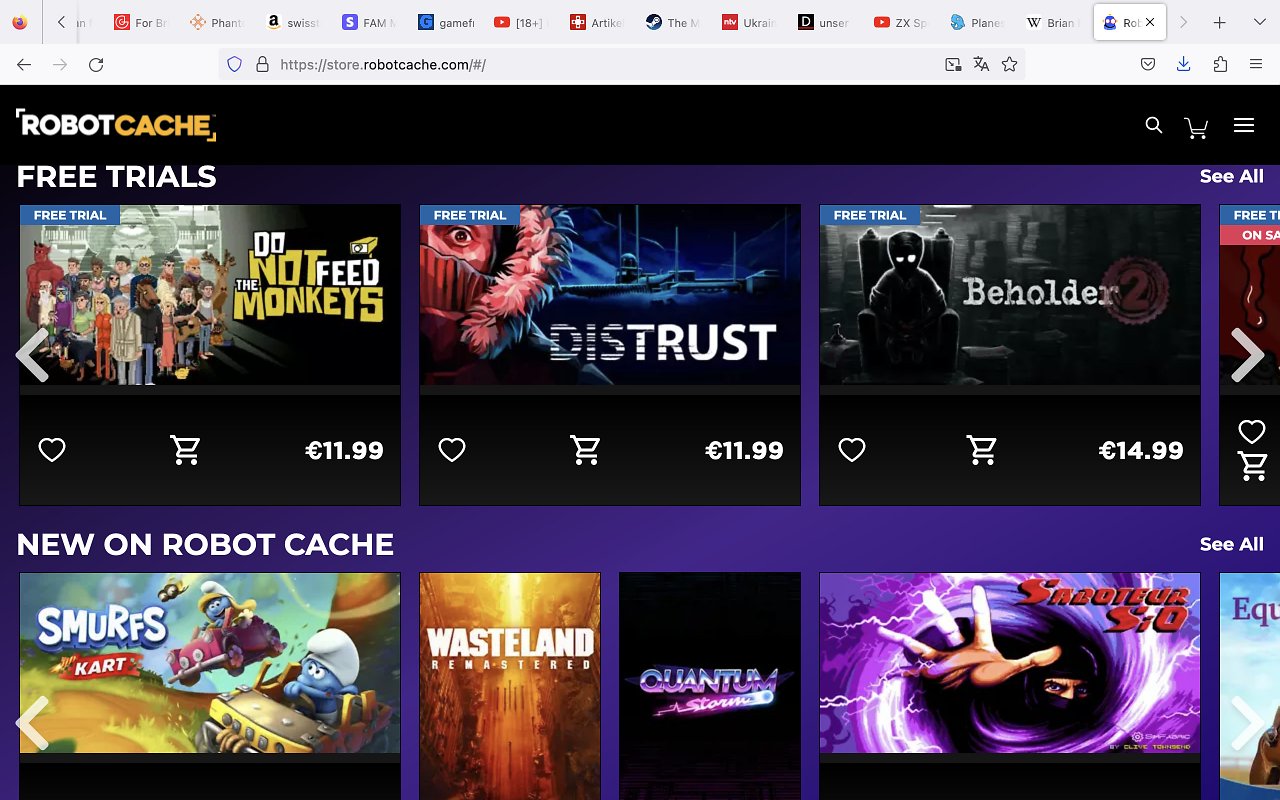The height and width of the screenshot is (800, 1280).
Task: Close the active Robot Cache tab
Action: (1150, 22)
